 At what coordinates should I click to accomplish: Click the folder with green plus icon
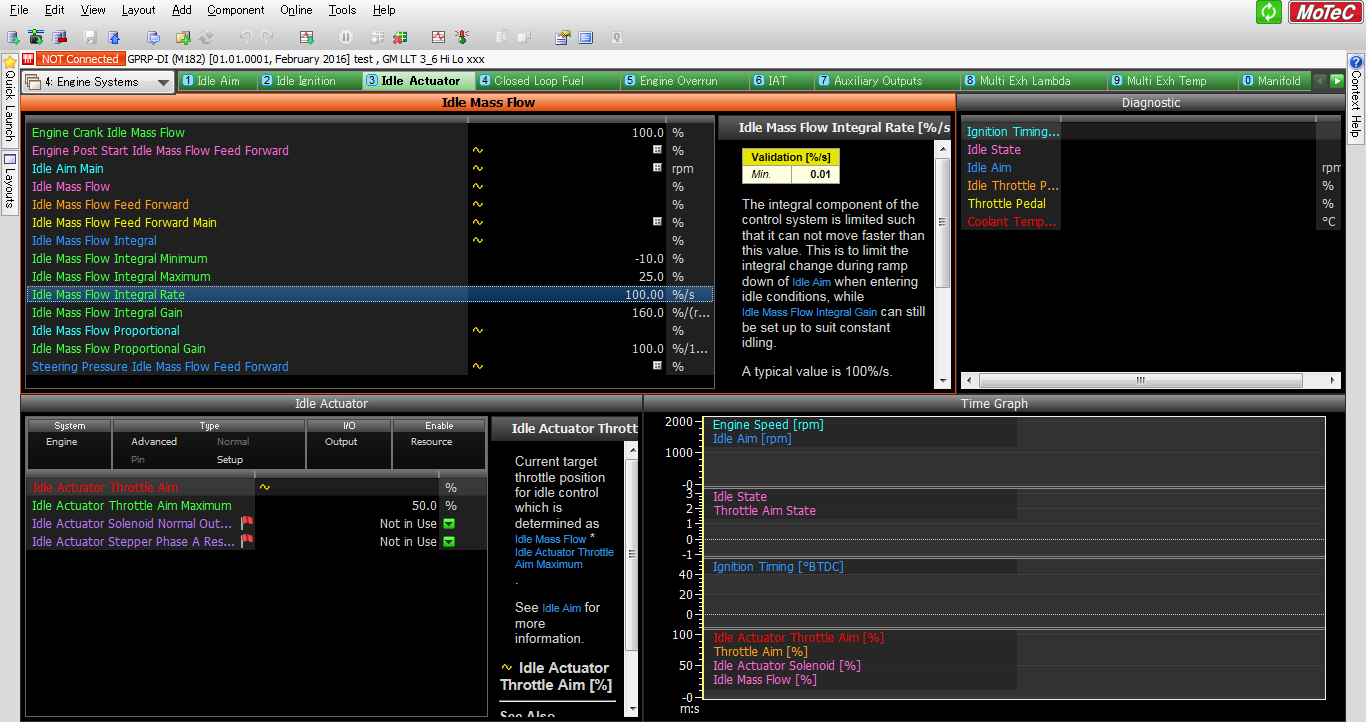[x=183, y=37]
